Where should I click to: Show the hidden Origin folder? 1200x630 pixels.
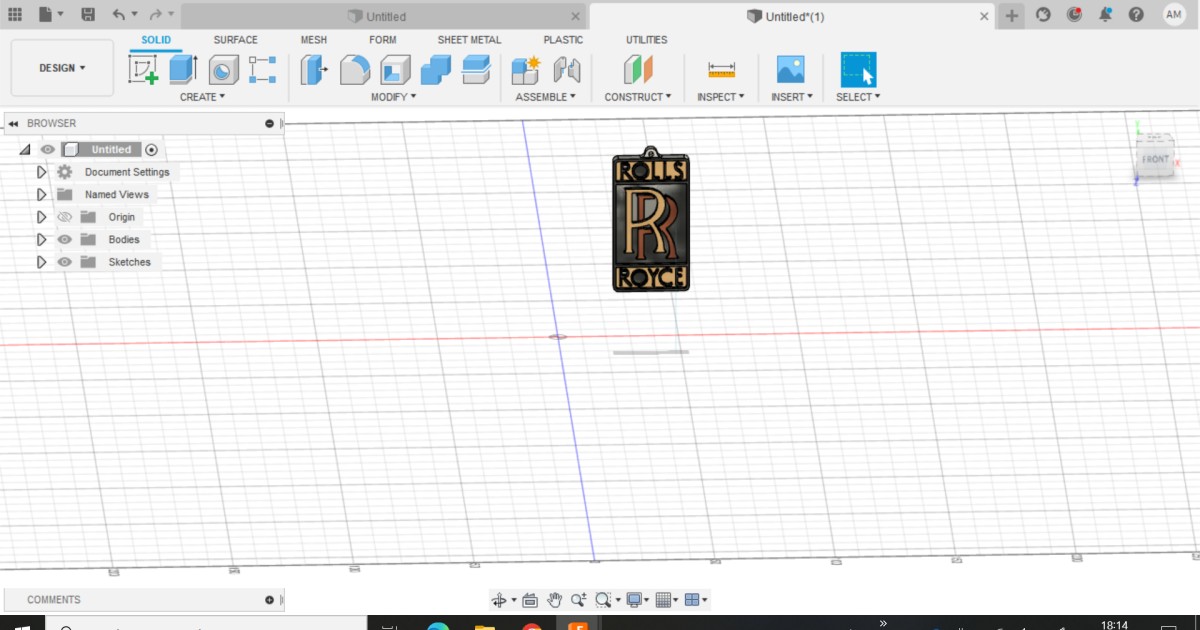[65, 217]
